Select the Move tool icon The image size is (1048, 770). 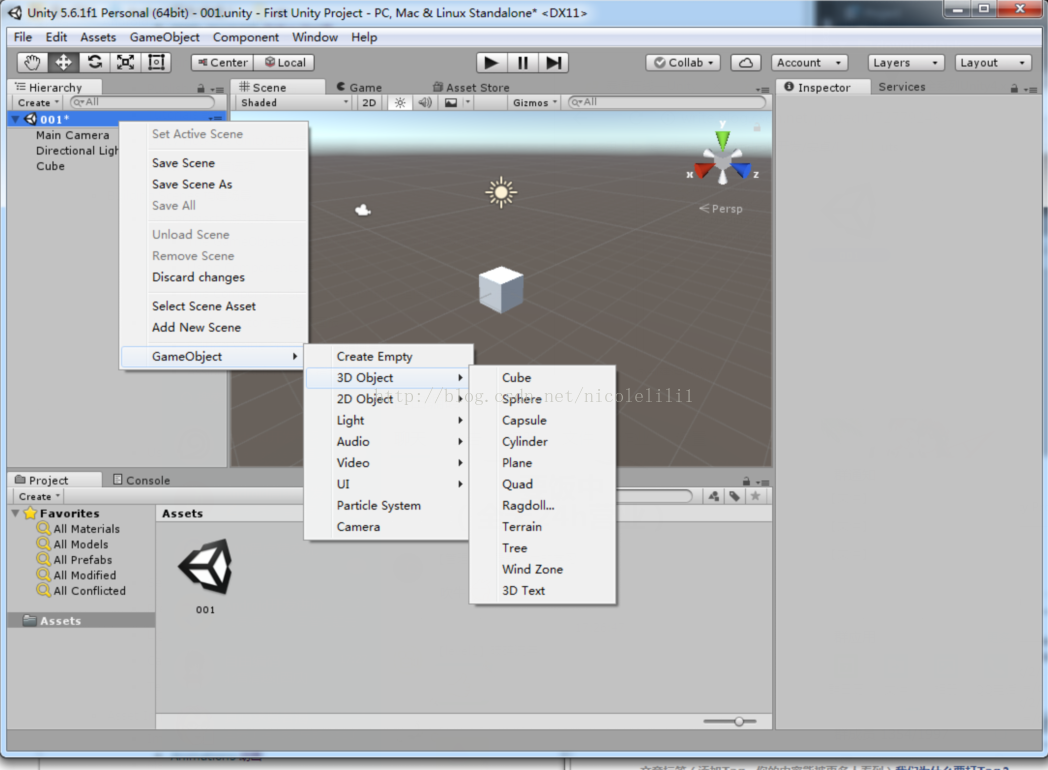[63, 62]
